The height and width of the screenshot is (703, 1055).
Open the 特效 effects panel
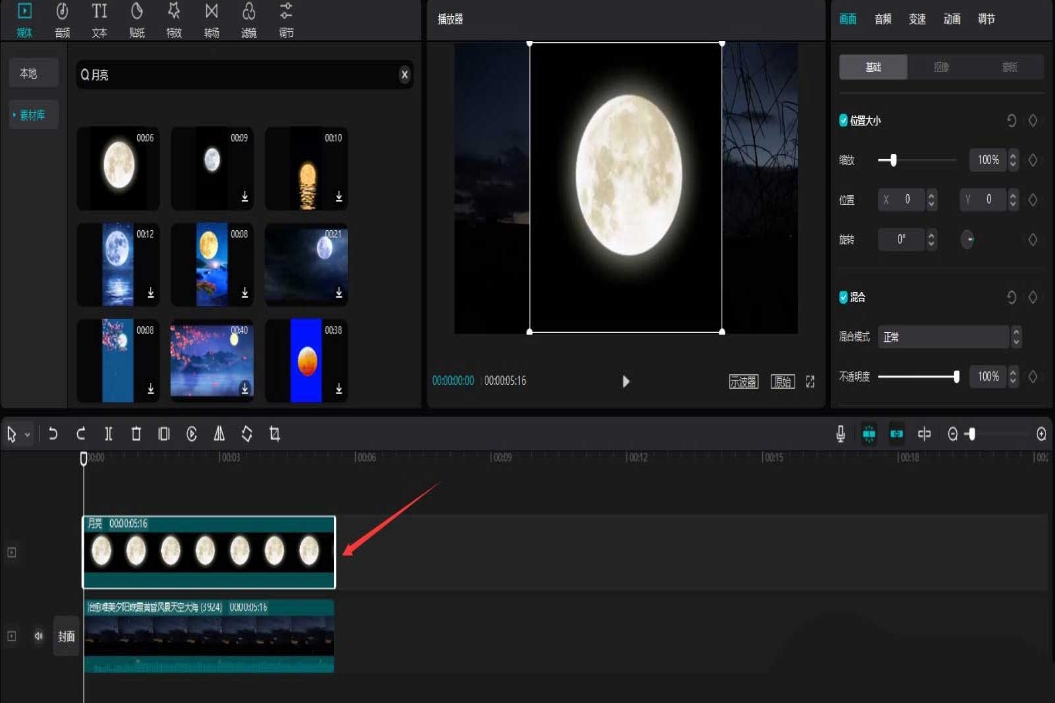pos(174,19)
